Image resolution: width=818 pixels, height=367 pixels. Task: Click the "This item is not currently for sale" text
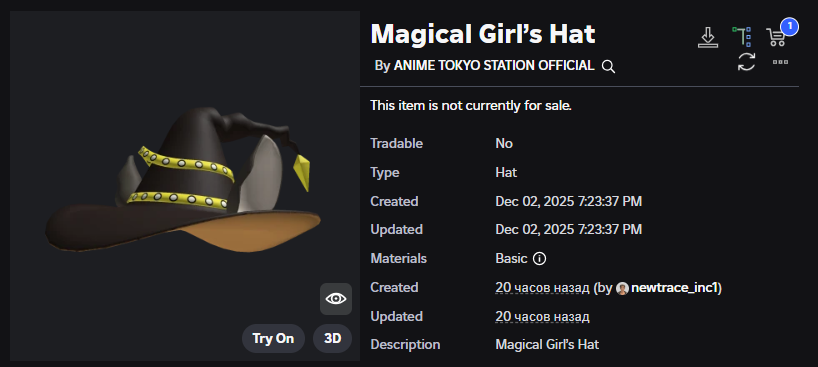click(x=471, y=106)
